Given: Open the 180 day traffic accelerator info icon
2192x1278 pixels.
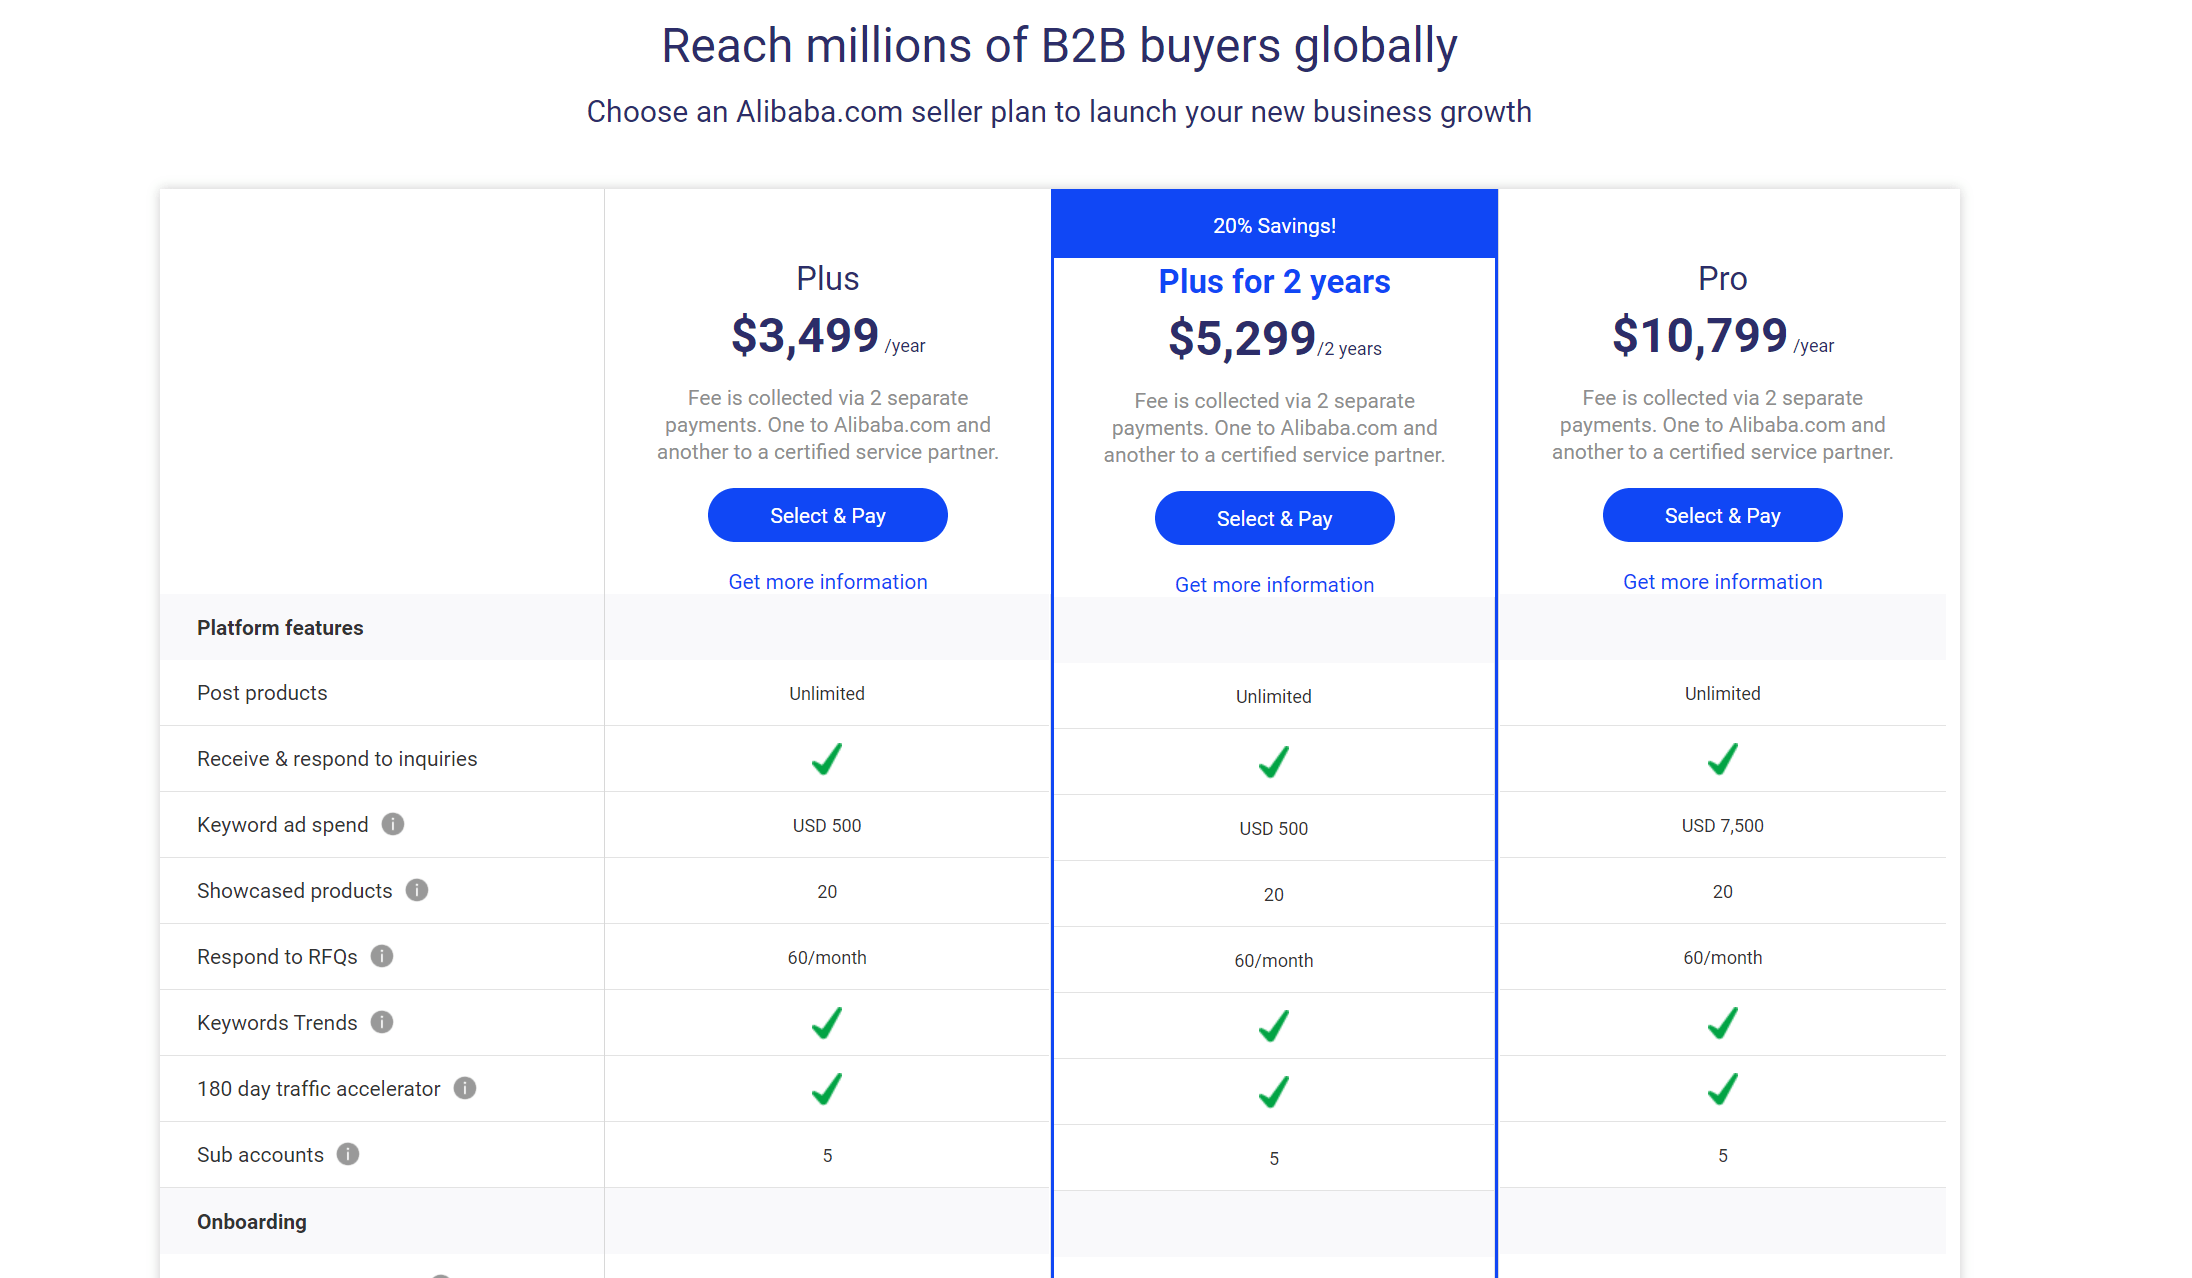Looking at the screenshot, I should point(465,1088).
